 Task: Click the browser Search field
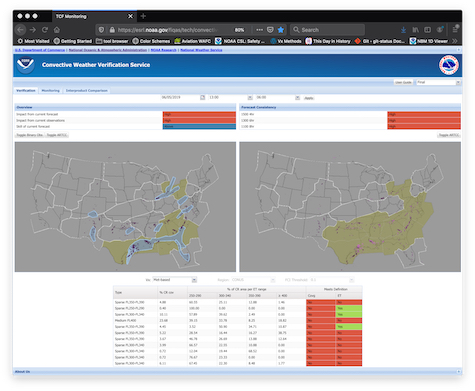[327, 30]
